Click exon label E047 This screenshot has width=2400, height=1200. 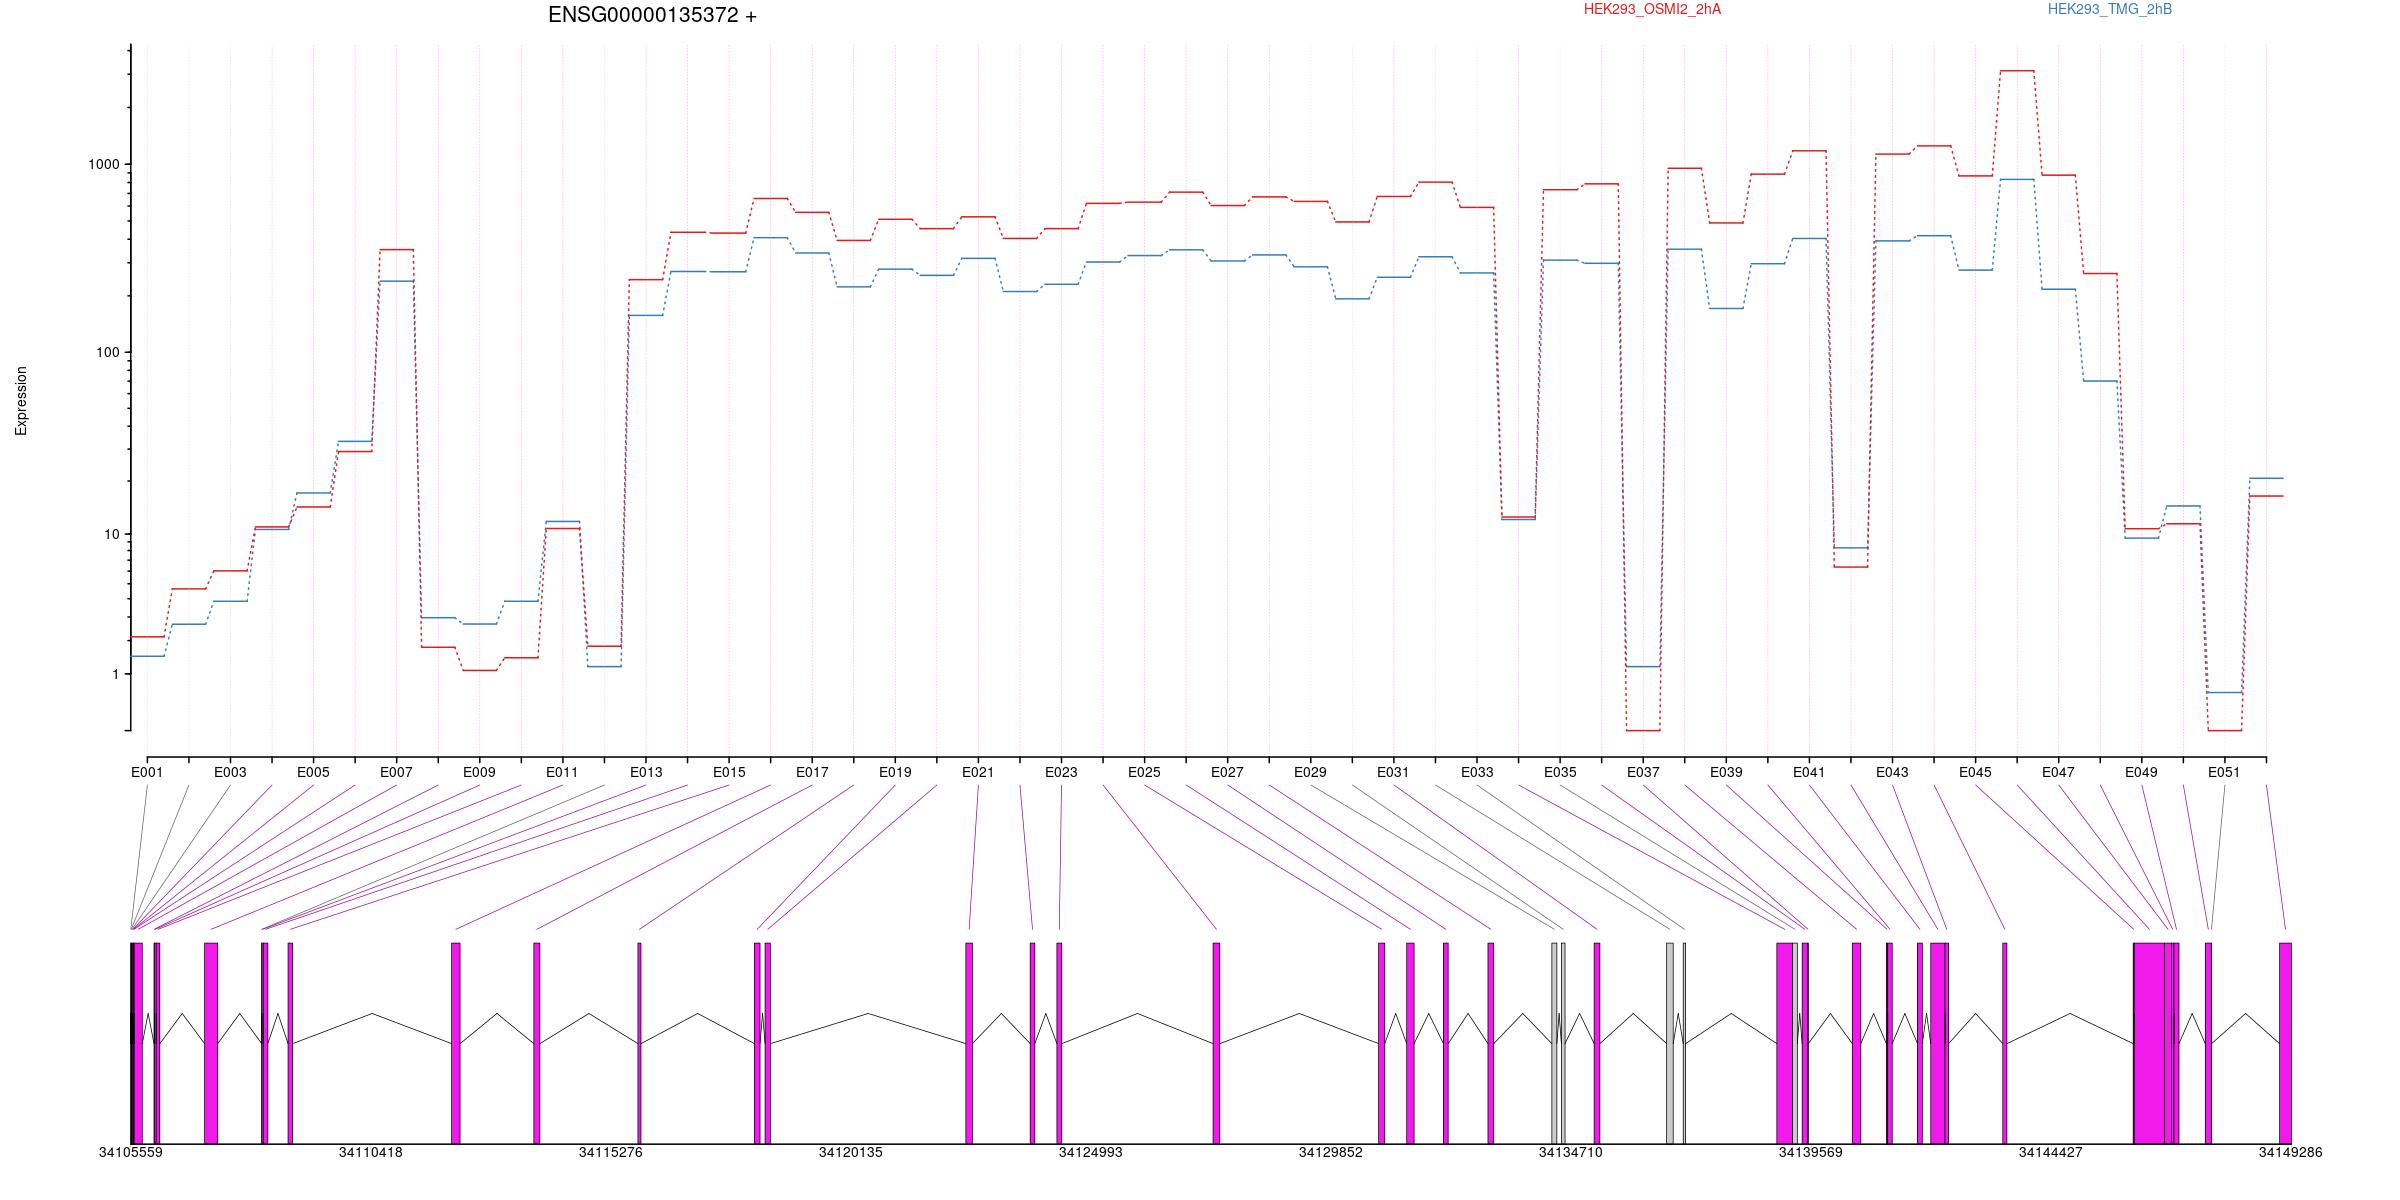point(2058,772)
